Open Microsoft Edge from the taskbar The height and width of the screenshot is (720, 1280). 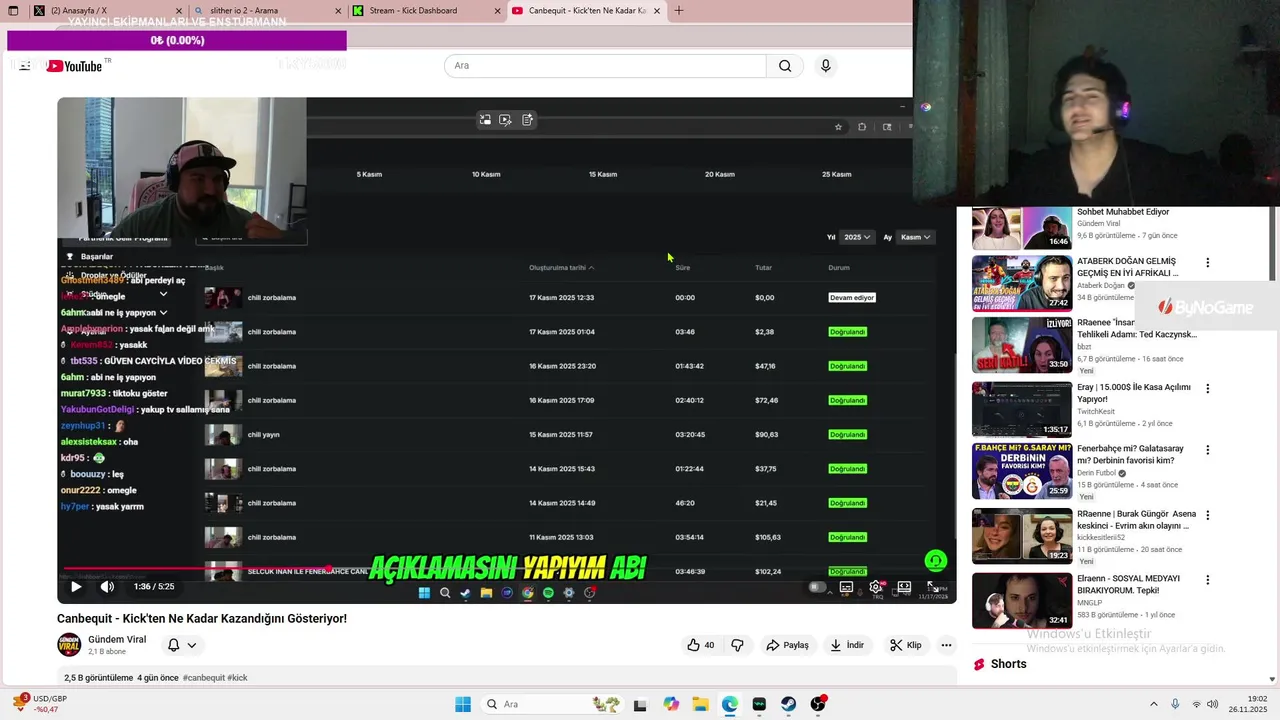tap(730, 704)
